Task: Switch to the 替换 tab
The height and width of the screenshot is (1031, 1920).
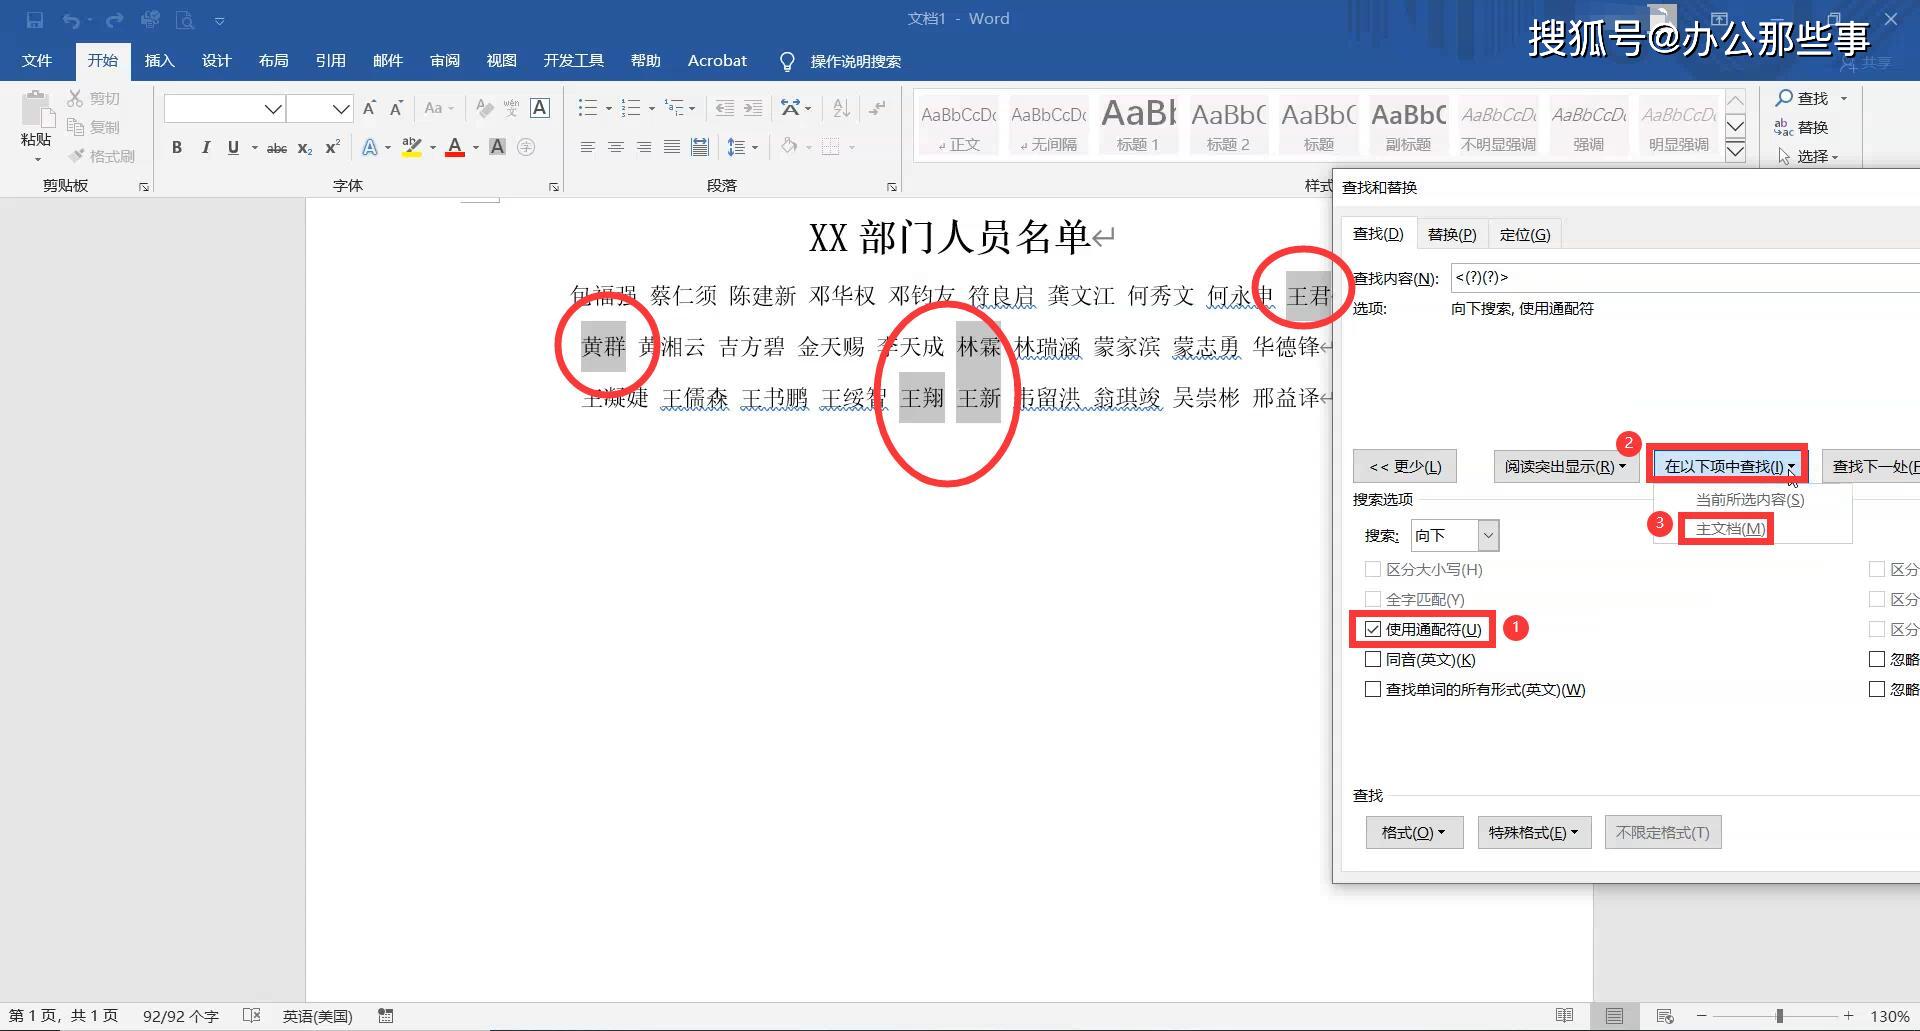Action: [x=1451, y=234]
